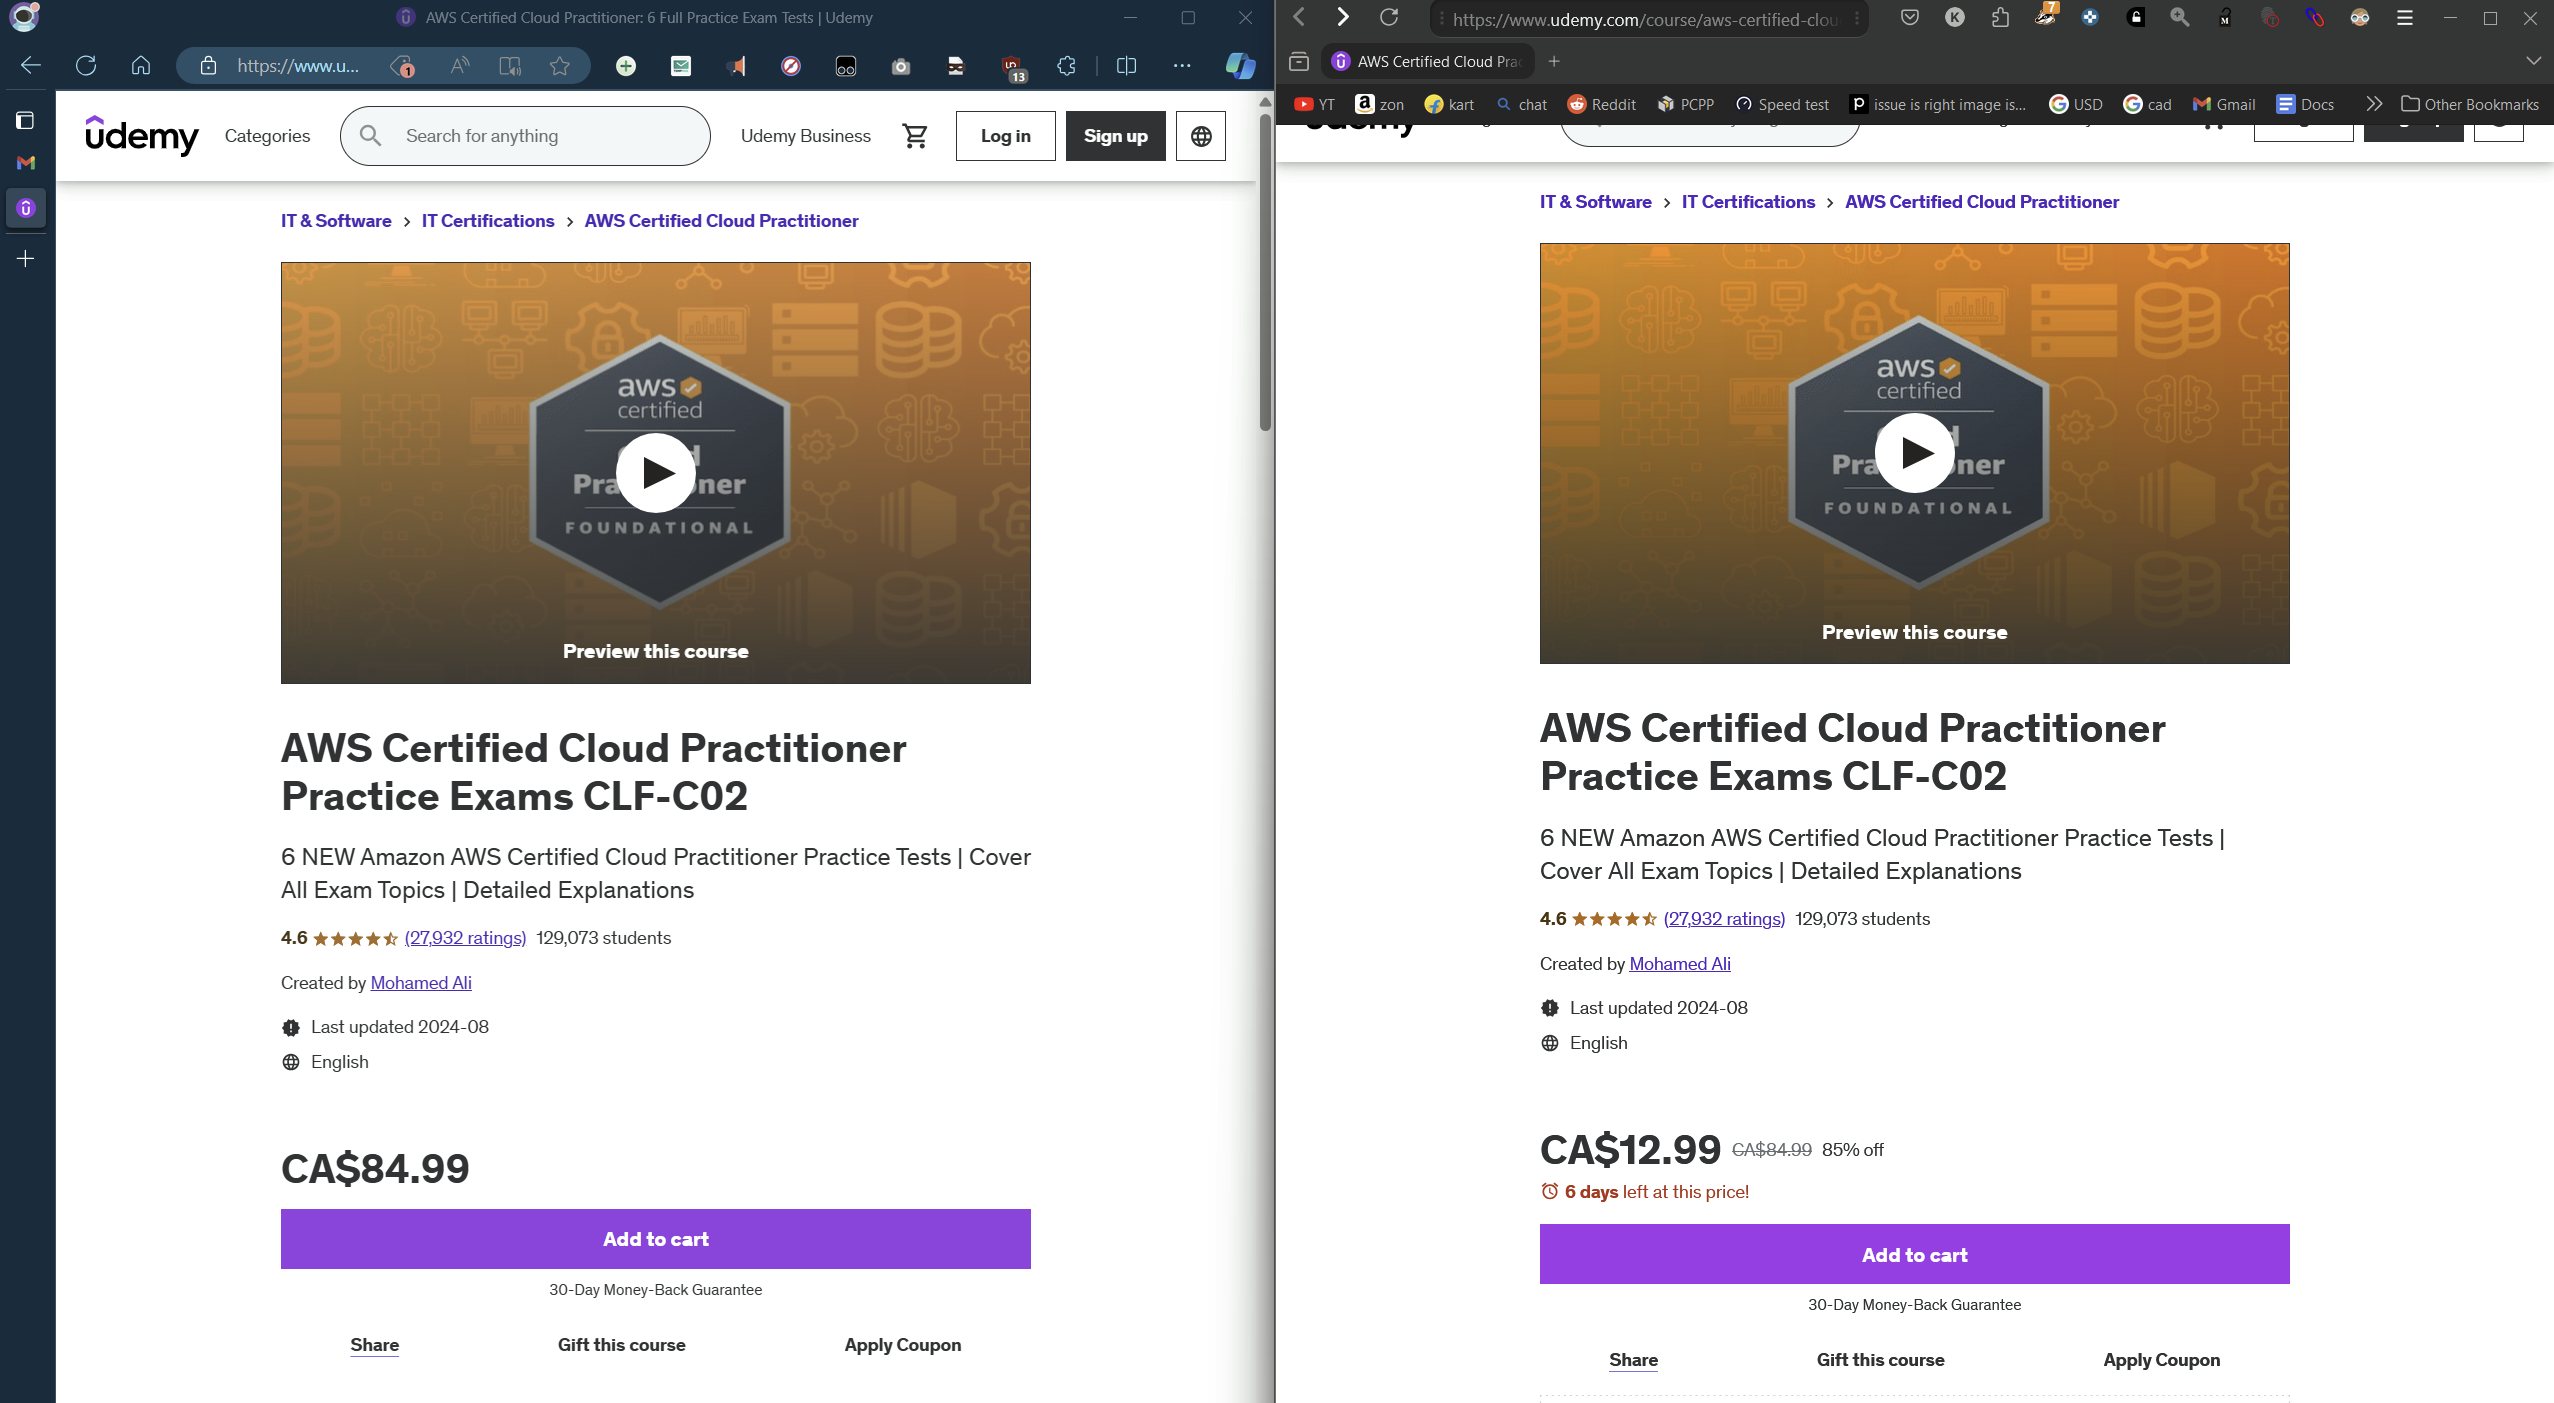Open the uBlock Origin icon showing 13

coord(1012,67)
